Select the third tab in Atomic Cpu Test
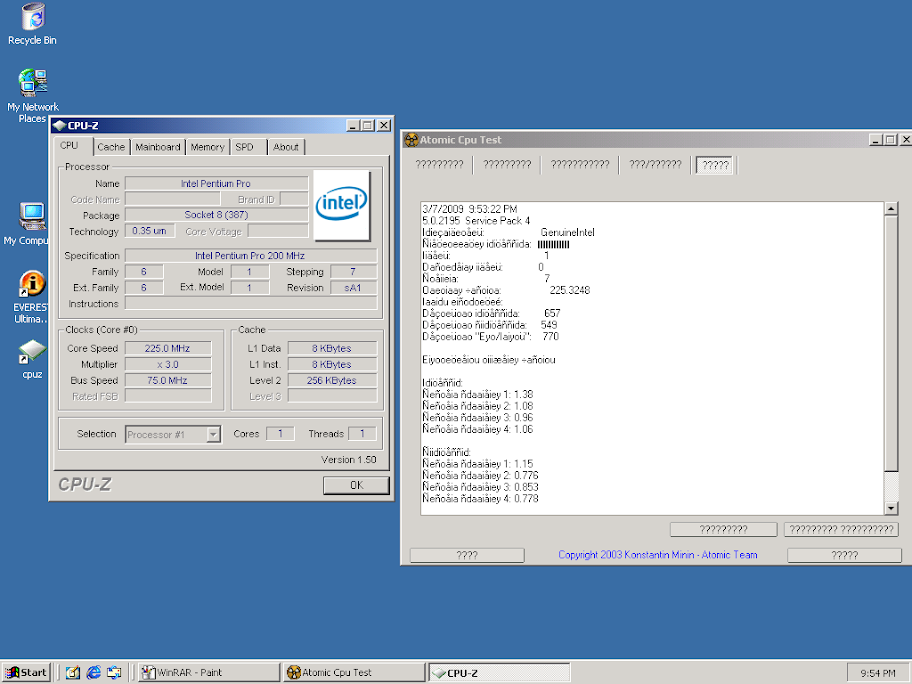 (580, 165)
